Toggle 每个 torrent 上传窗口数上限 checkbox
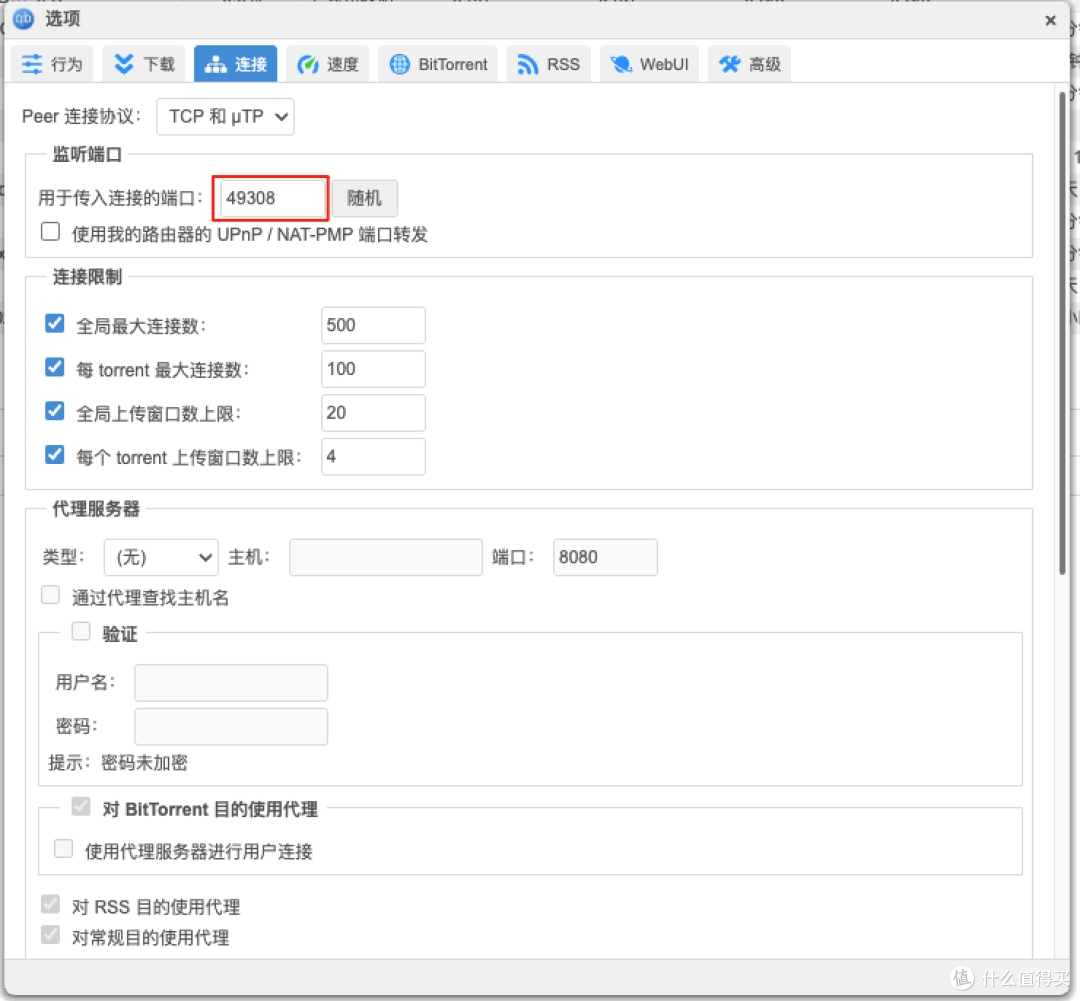 click(x=54, y=455)
